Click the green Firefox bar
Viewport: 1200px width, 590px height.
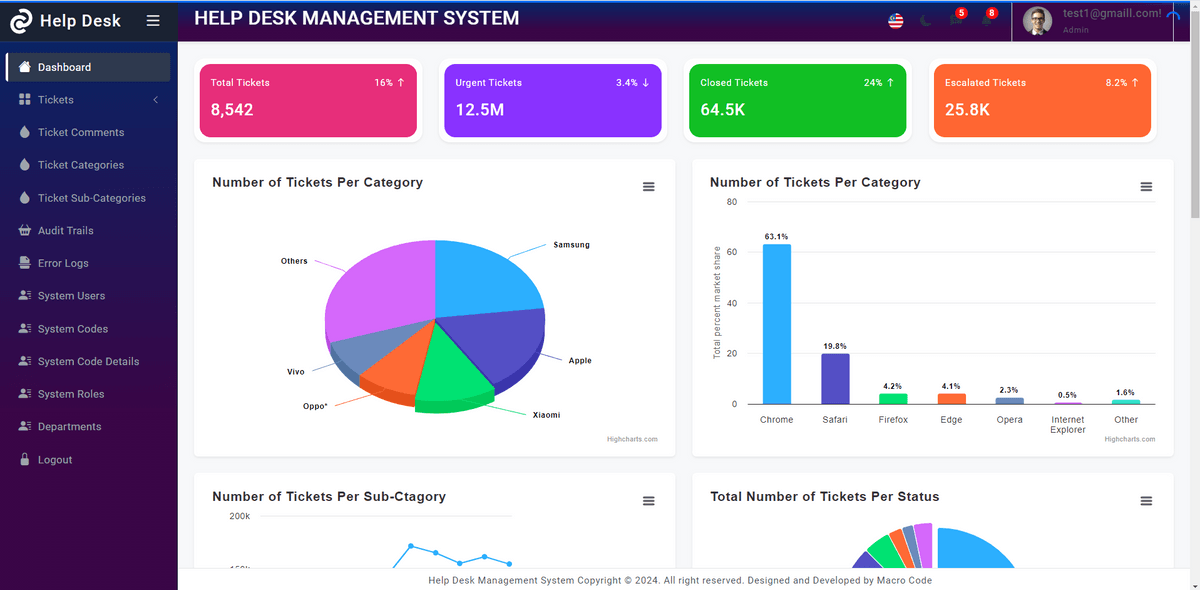(x=893, y=399)
